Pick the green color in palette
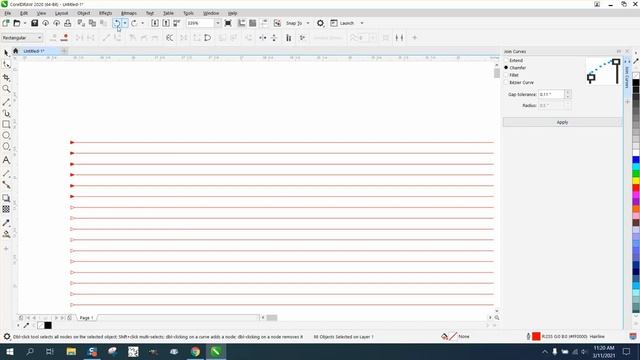This screenshot has height=360, width=640. (636, 174)
